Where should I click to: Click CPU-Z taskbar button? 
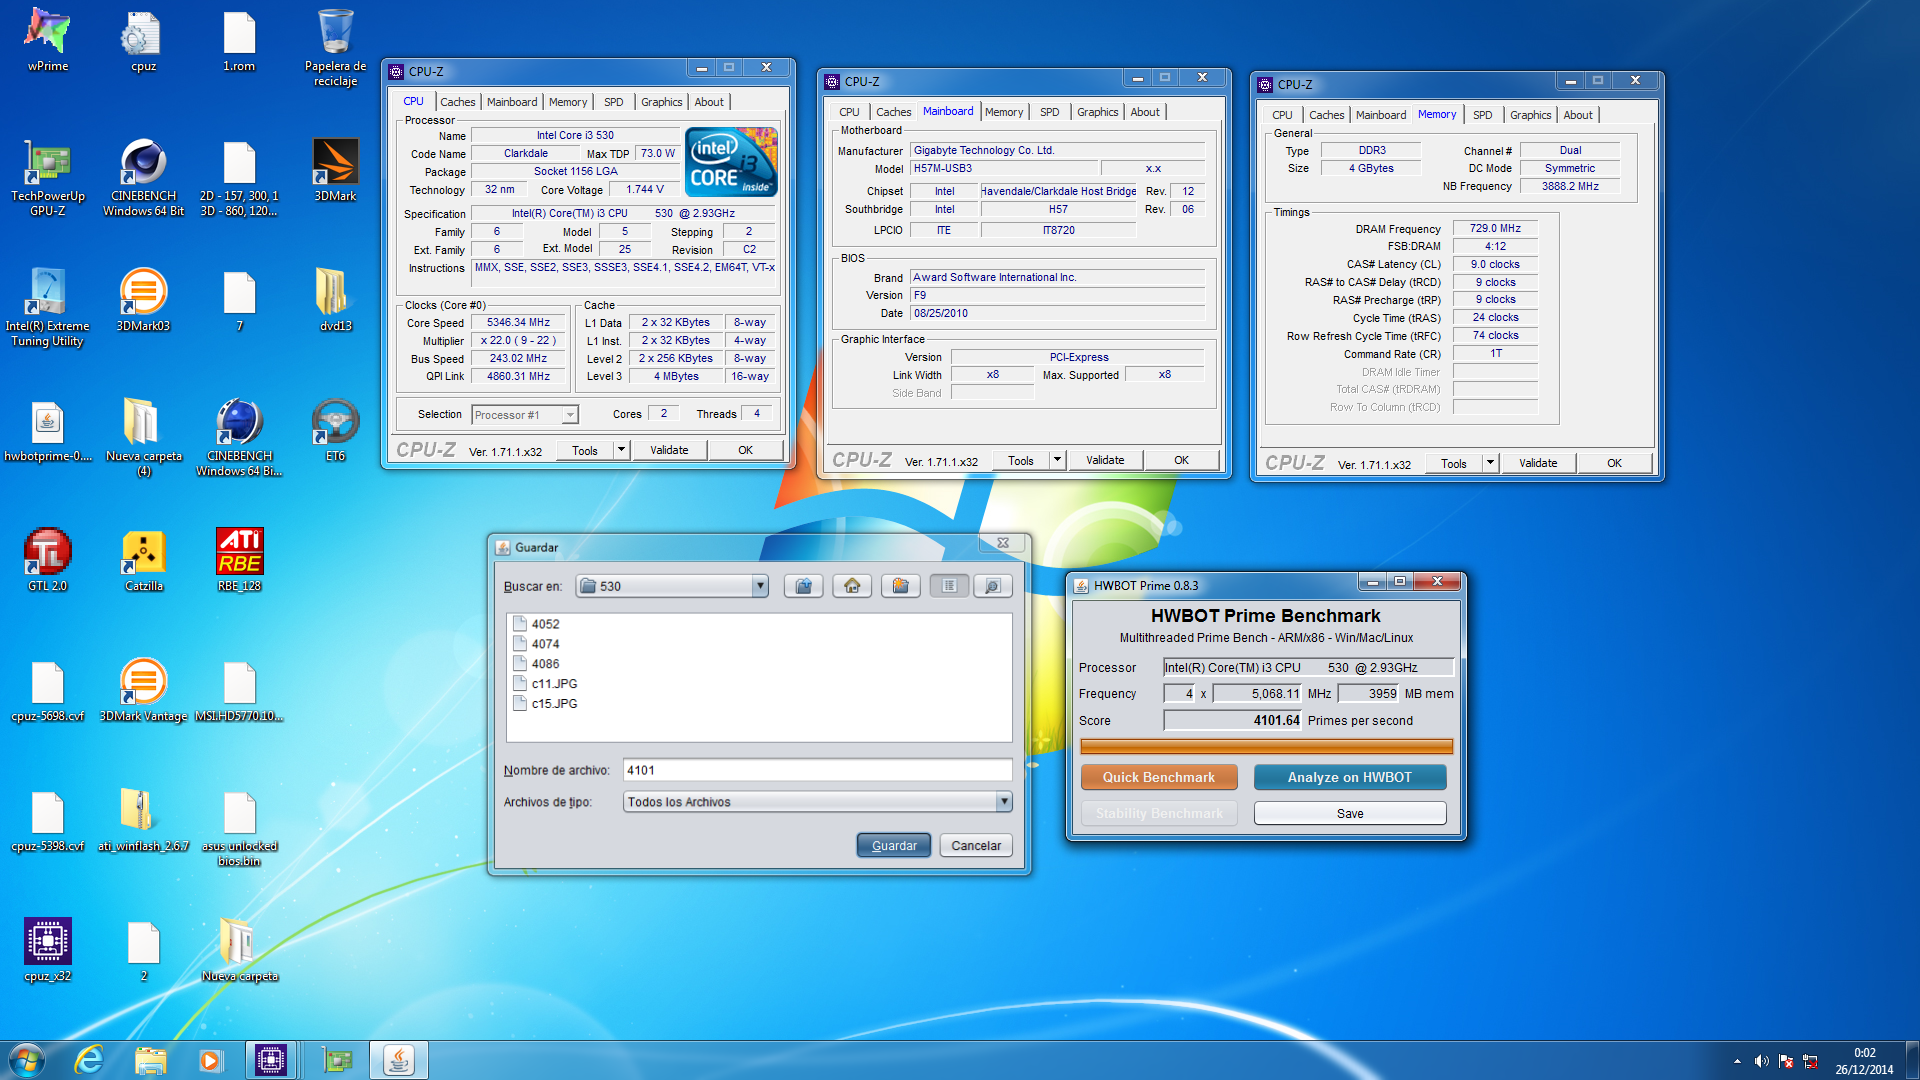pos(271,1060)
